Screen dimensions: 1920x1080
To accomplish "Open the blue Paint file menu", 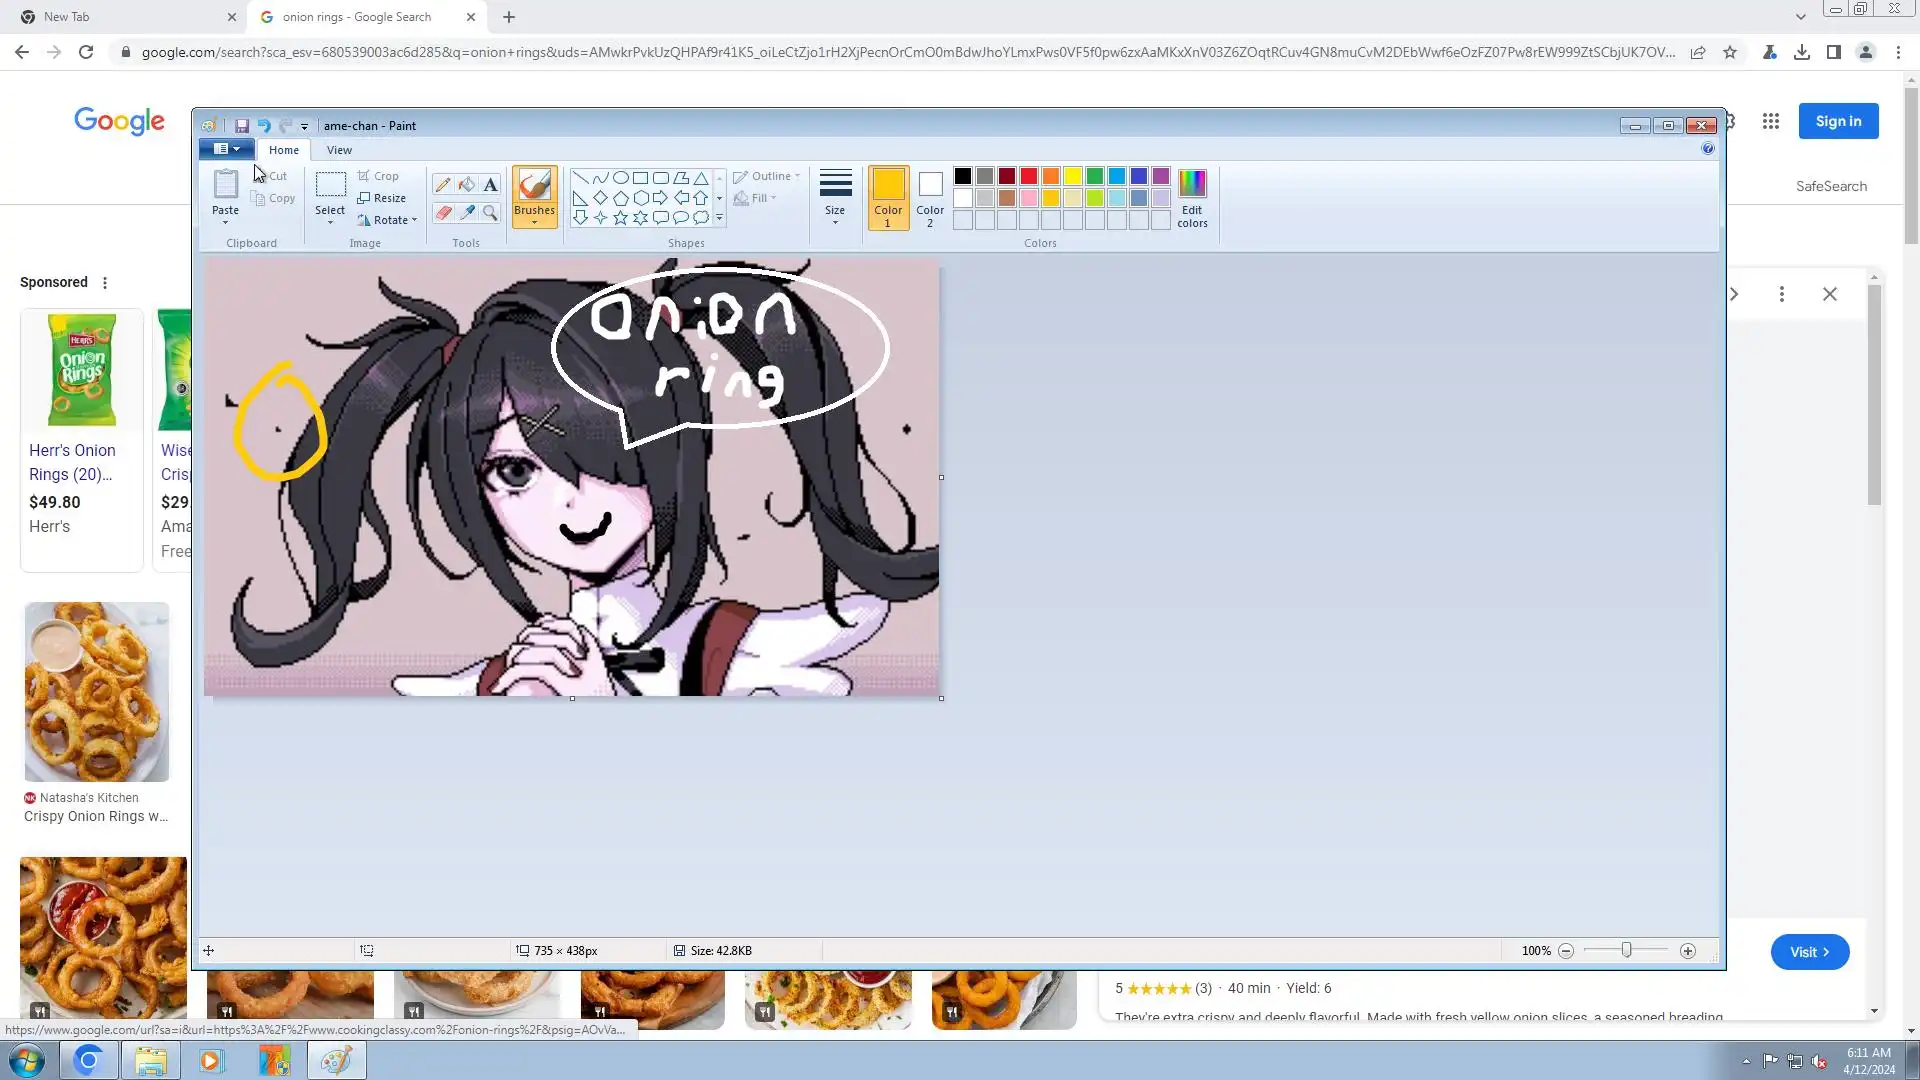I will click(226, 149).
